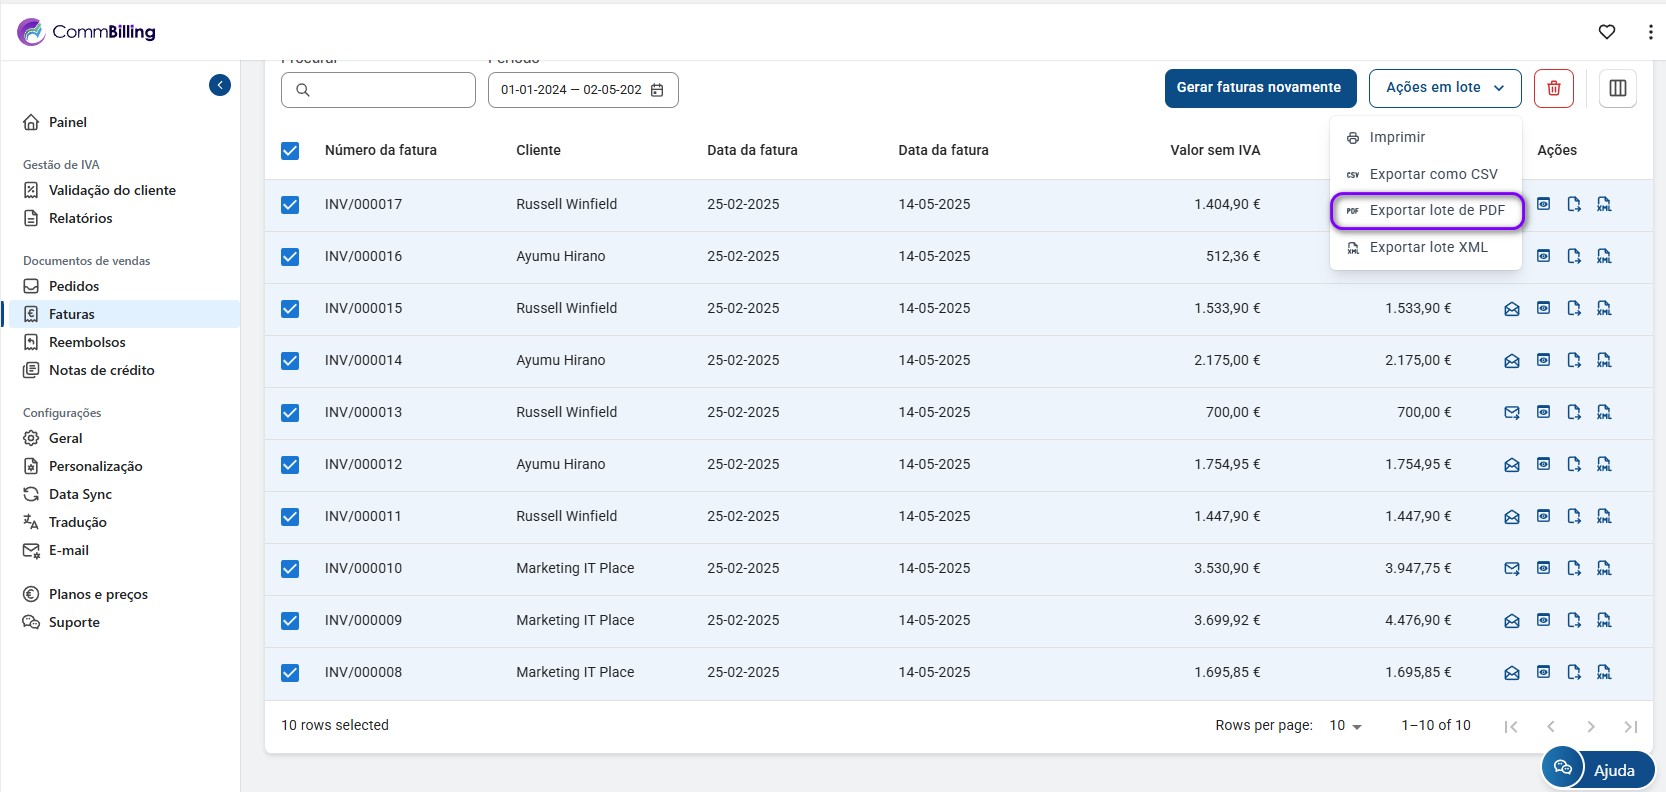Open the column layout settings icon
Image resolution: width=1666 pixels, height=792 pixels.
pos(1617,88)
